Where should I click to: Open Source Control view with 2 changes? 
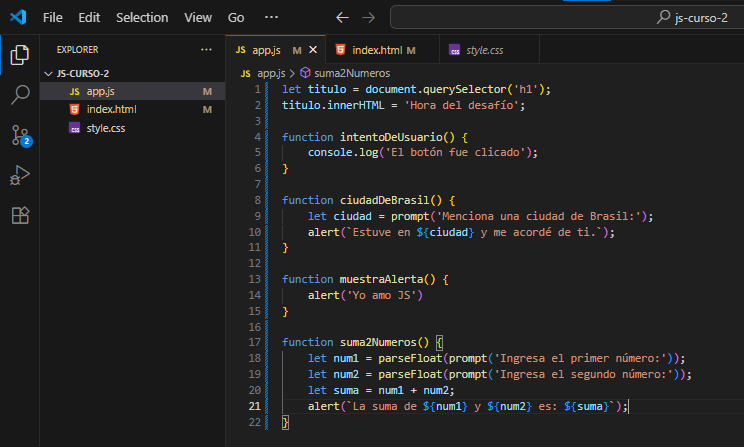coord(20,136)
